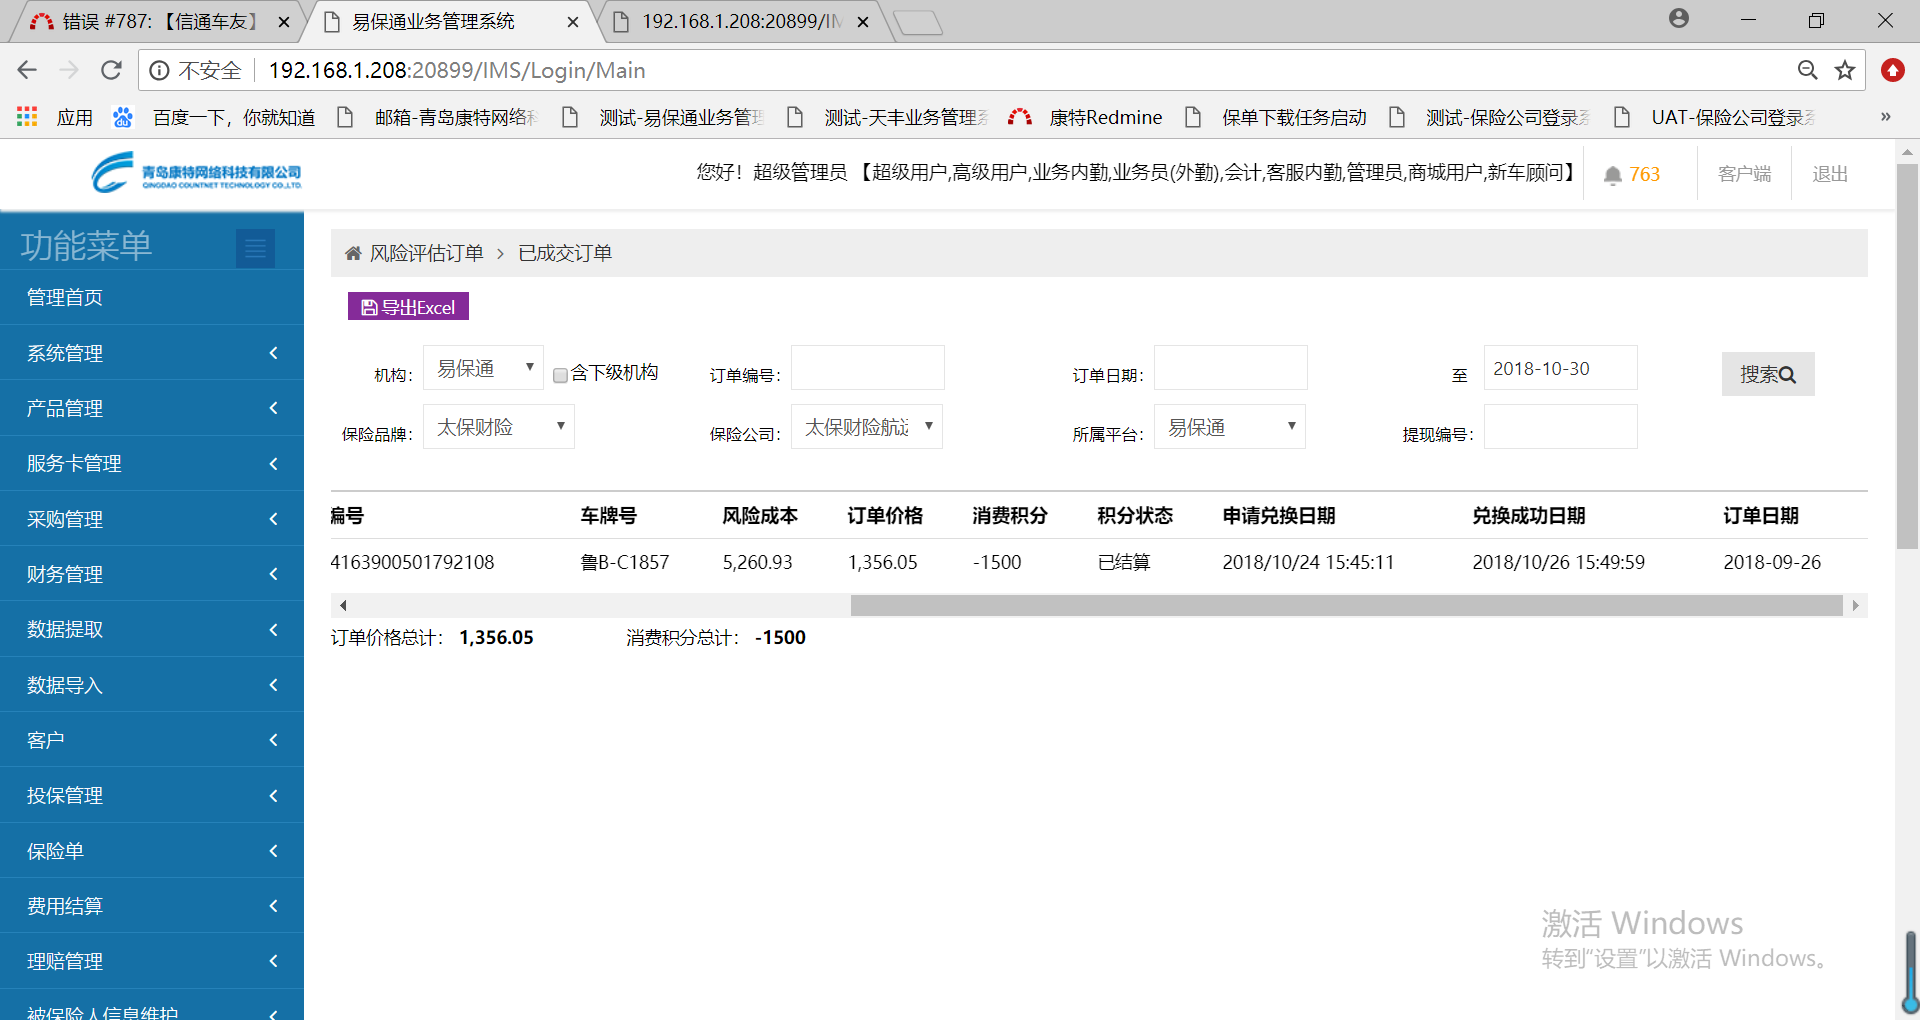Click the home icon in the breadcrumb

(x=353, y=254)
